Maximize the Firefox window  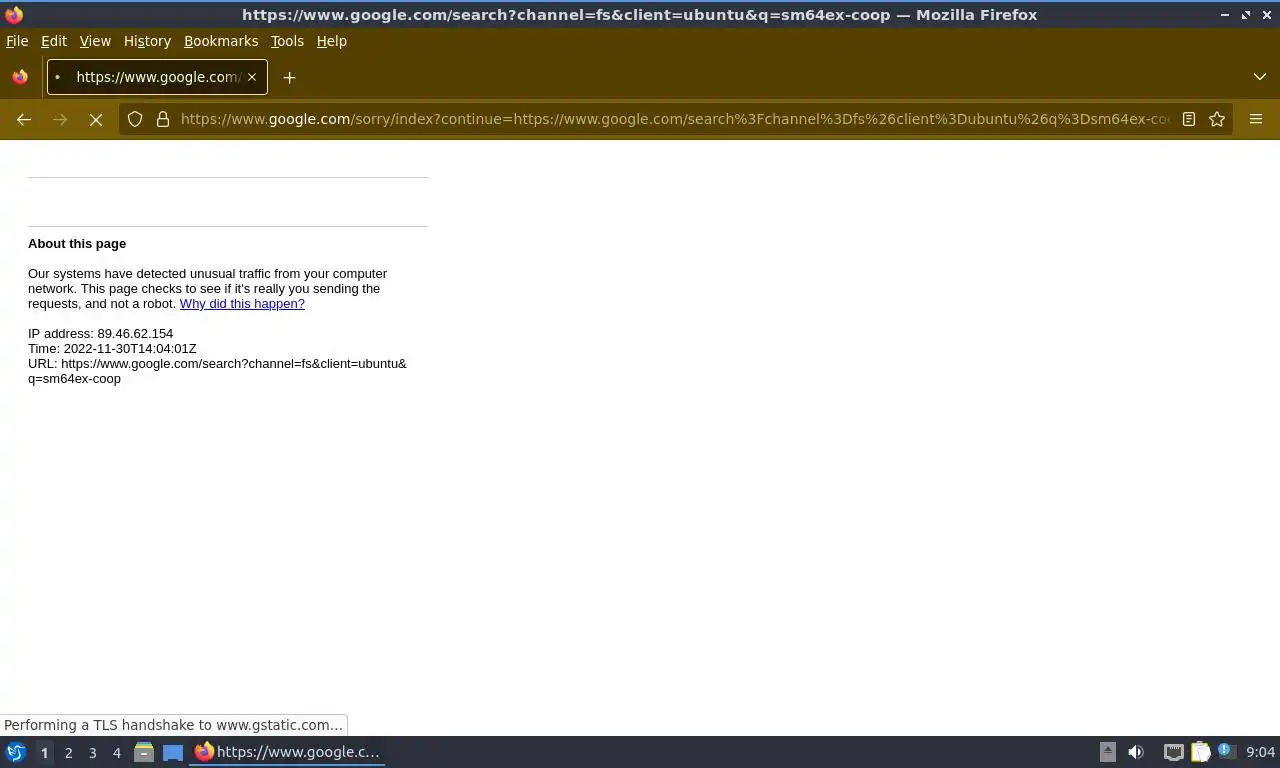[1246, 15]
